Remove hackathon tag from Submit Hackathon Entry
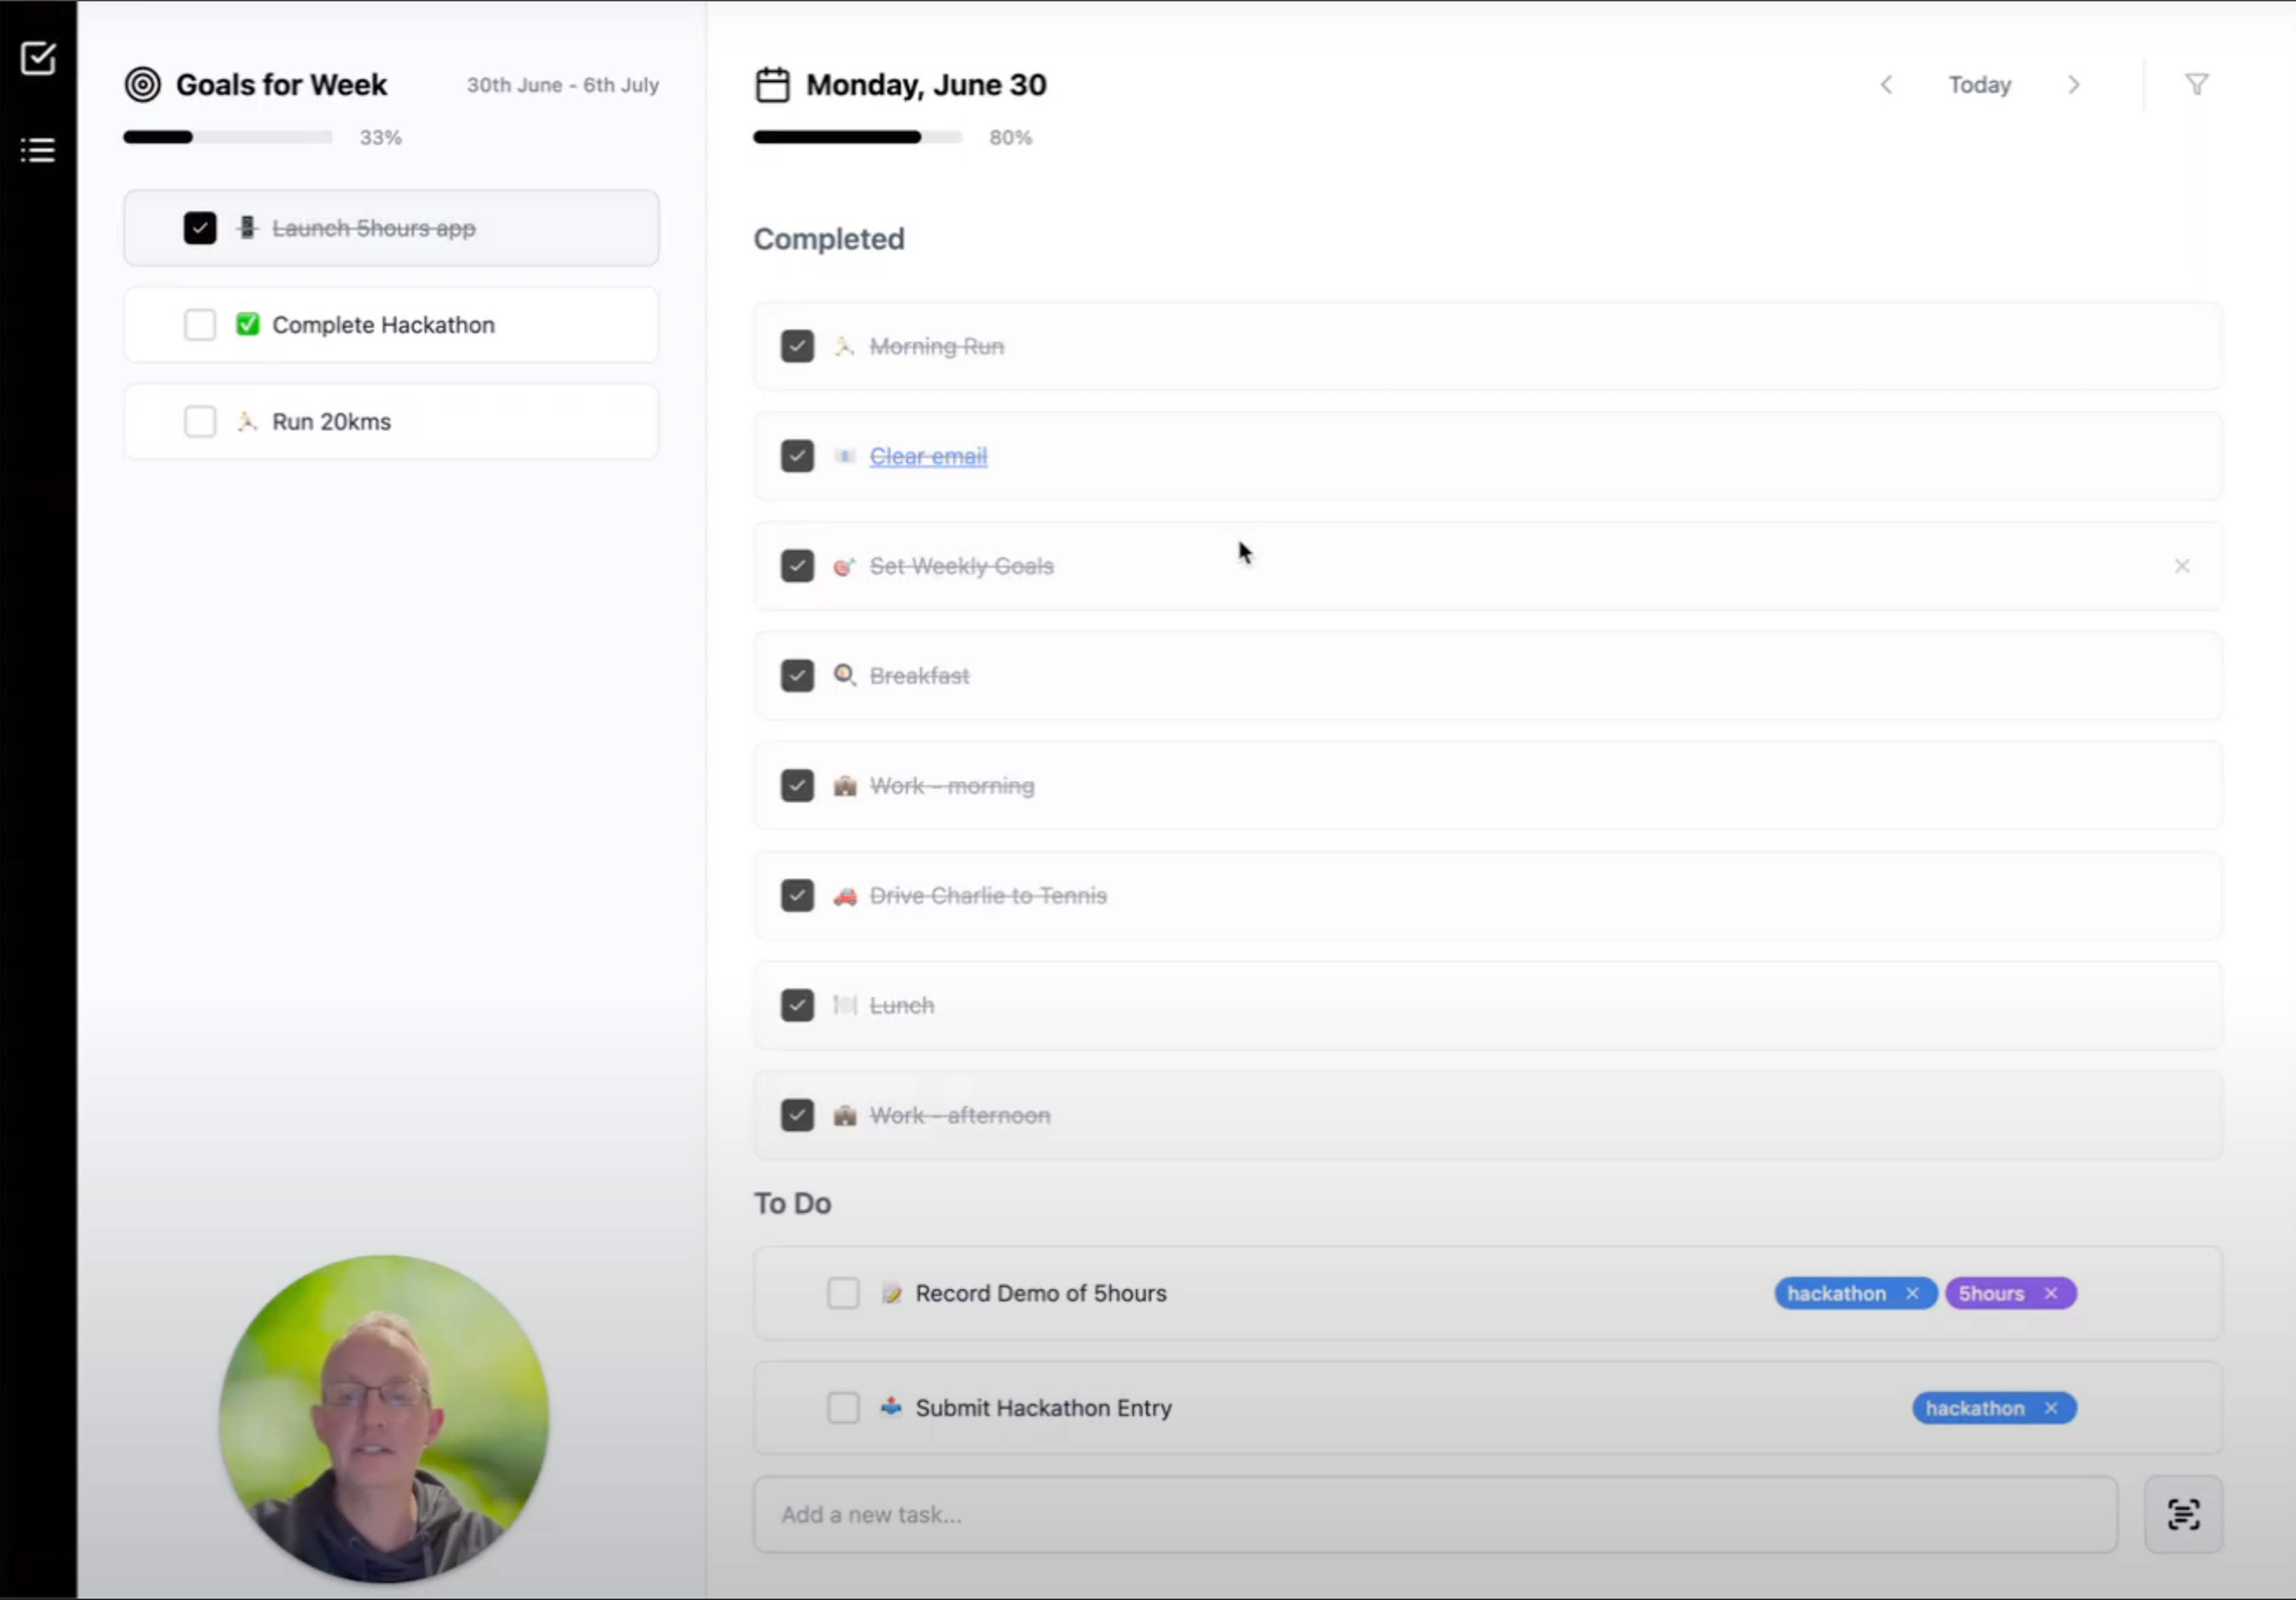Image resolution: width=2296 pixels, height=1600 pixels. click(x=2051, y=1408)
